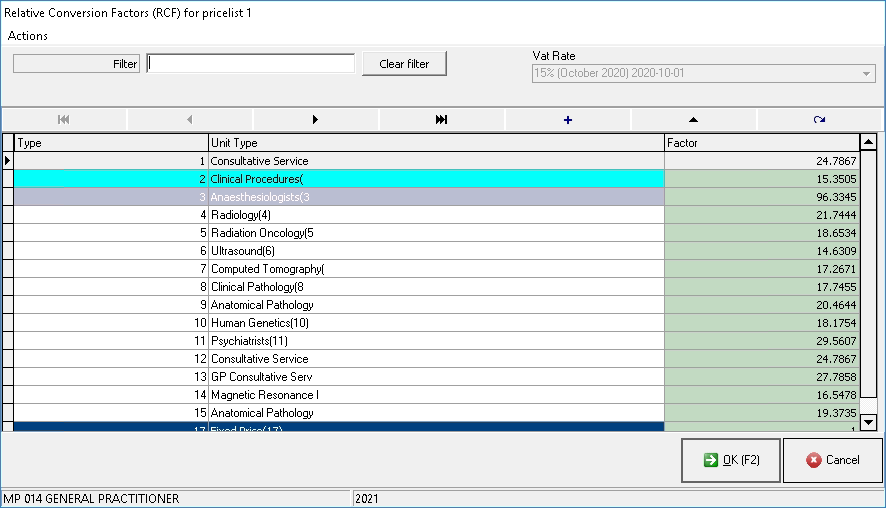Select the Clinical Procedures row

point(435,179)
